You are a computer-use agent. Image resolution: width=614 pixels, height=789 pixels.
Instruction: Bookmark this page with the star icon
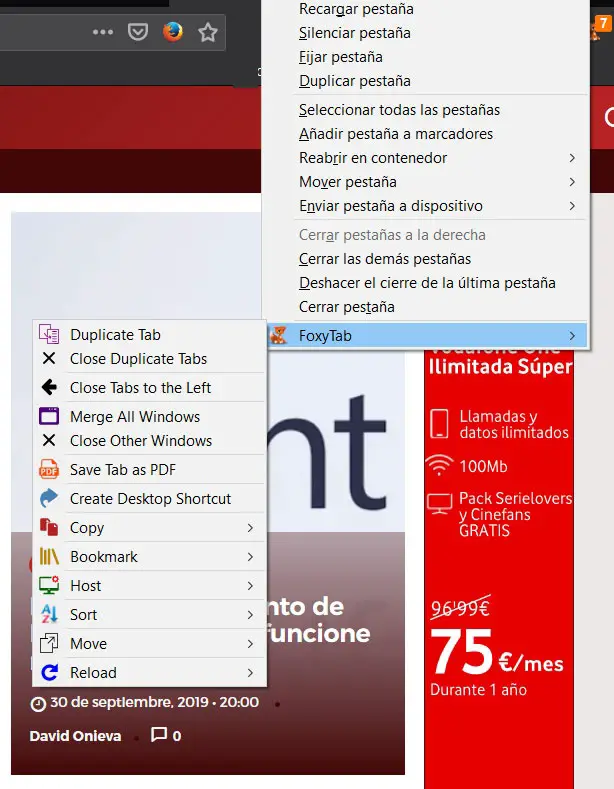(x=207, y=32)
